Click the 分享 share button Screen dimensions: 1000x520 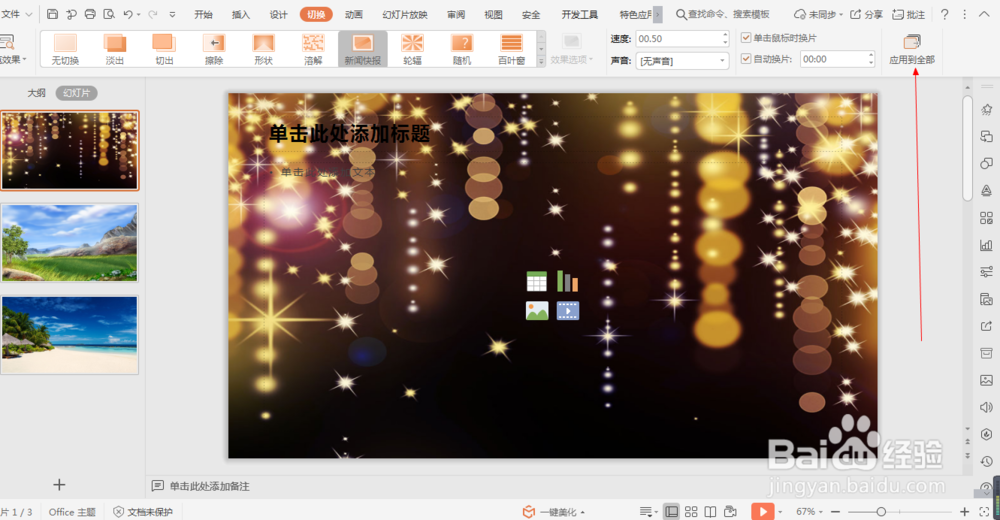pos(866,14)
